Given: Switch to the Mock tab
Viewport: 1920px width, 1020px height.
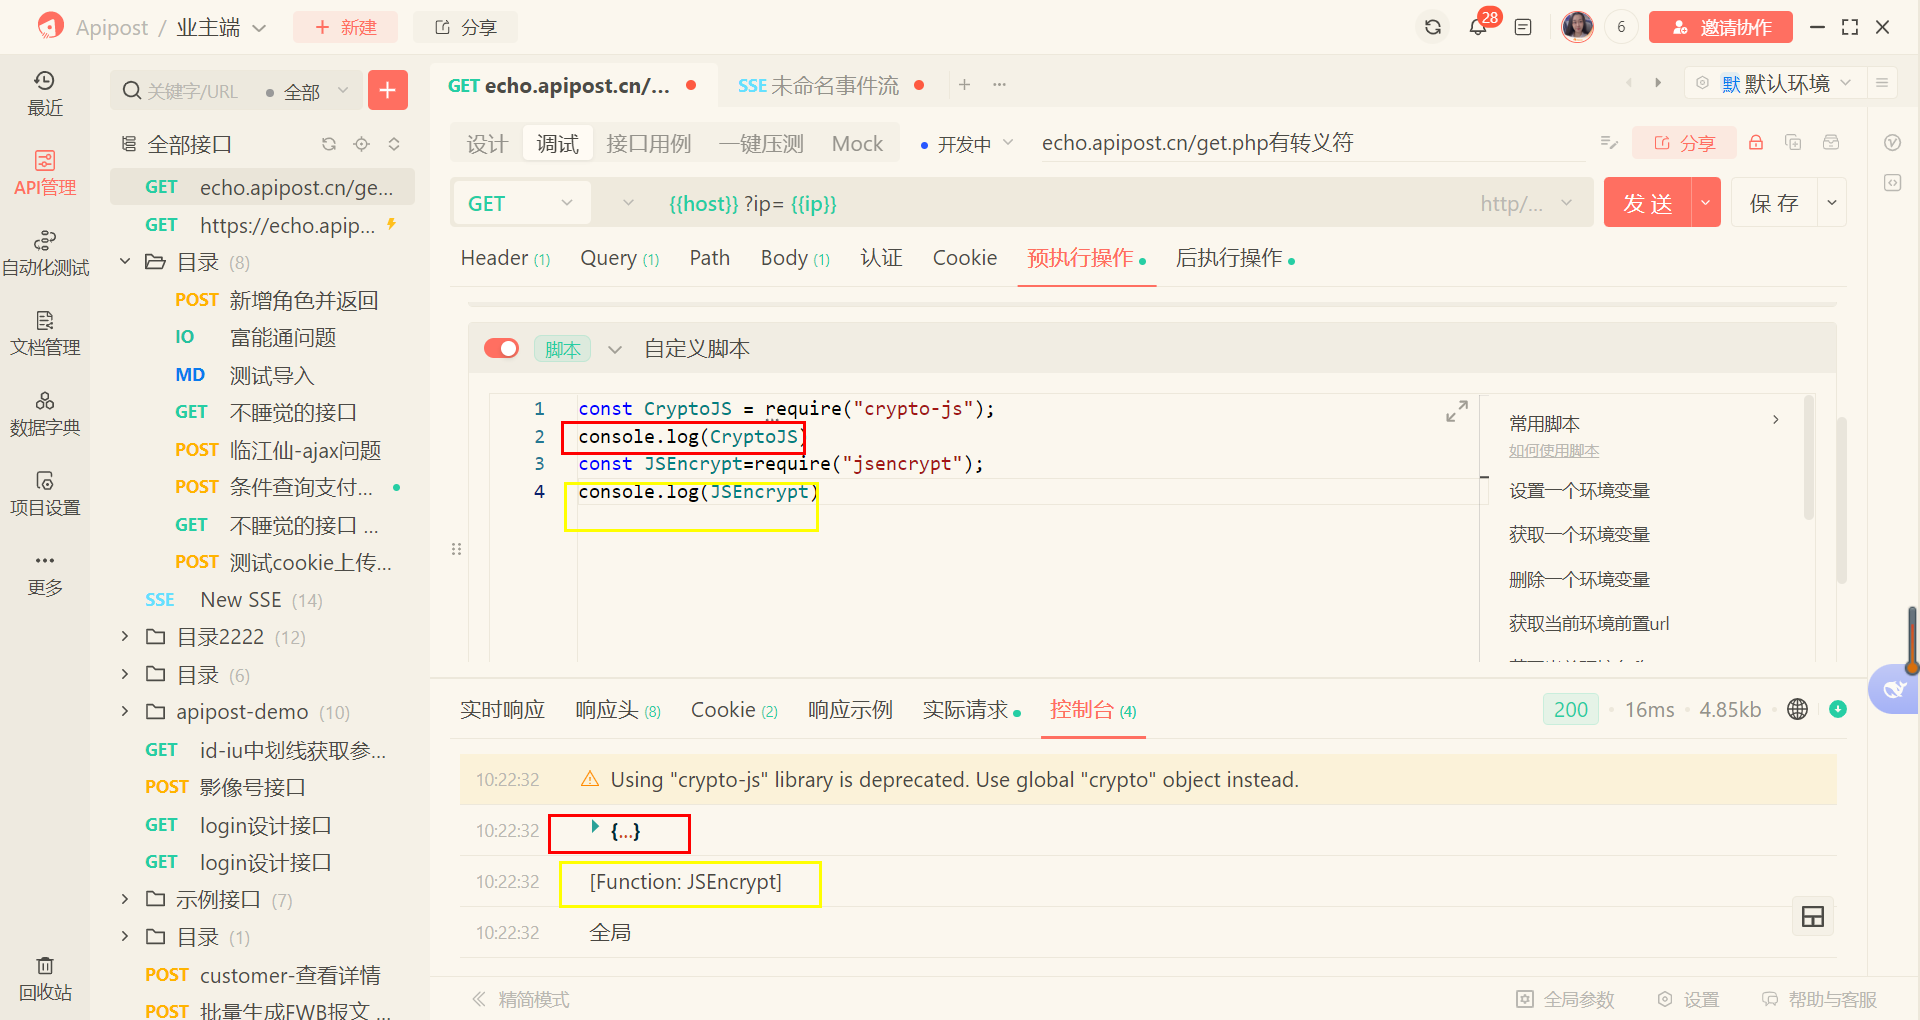Looking at the screenshot, I should (x=857, y=144).
